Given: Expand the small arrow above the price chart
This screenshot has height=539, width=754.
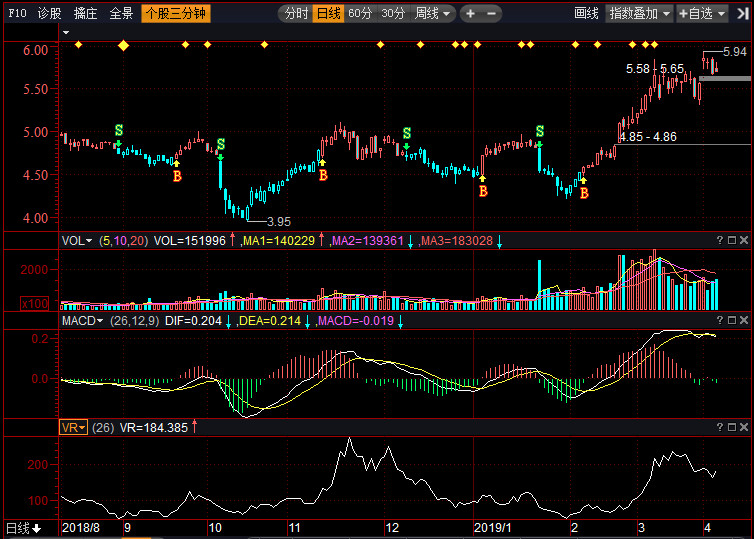Looking at the screenshot, I should click(x=66, y=32).
